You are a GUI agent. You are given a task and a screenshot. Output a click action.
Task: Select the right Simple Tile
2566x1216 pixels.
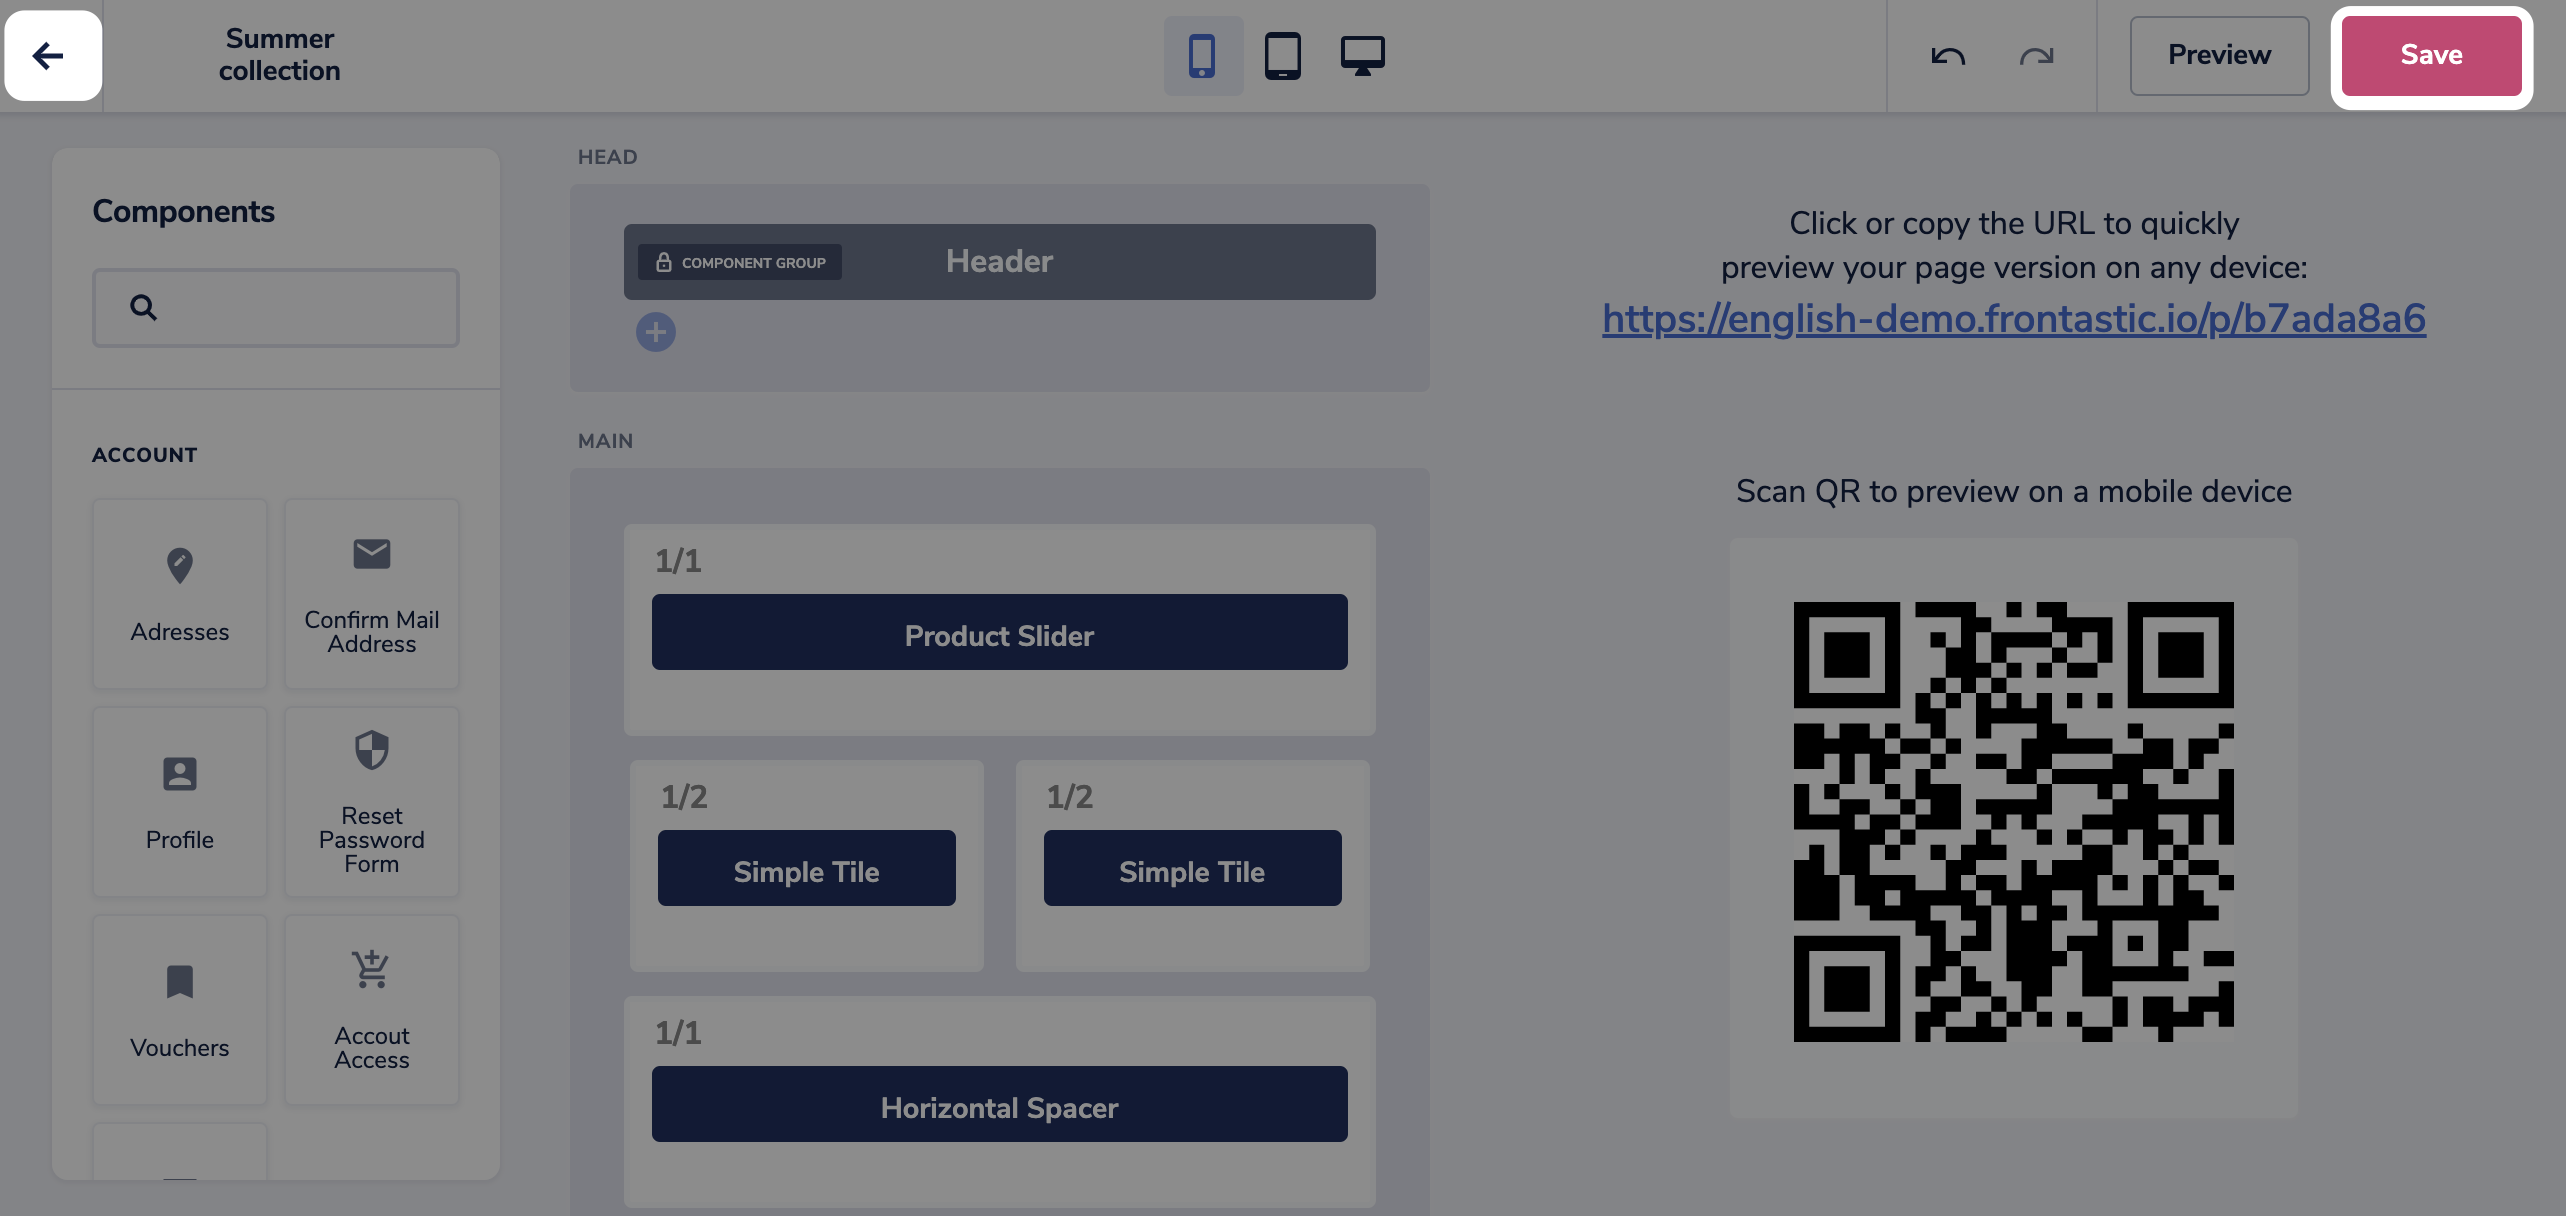point(1193,868)
